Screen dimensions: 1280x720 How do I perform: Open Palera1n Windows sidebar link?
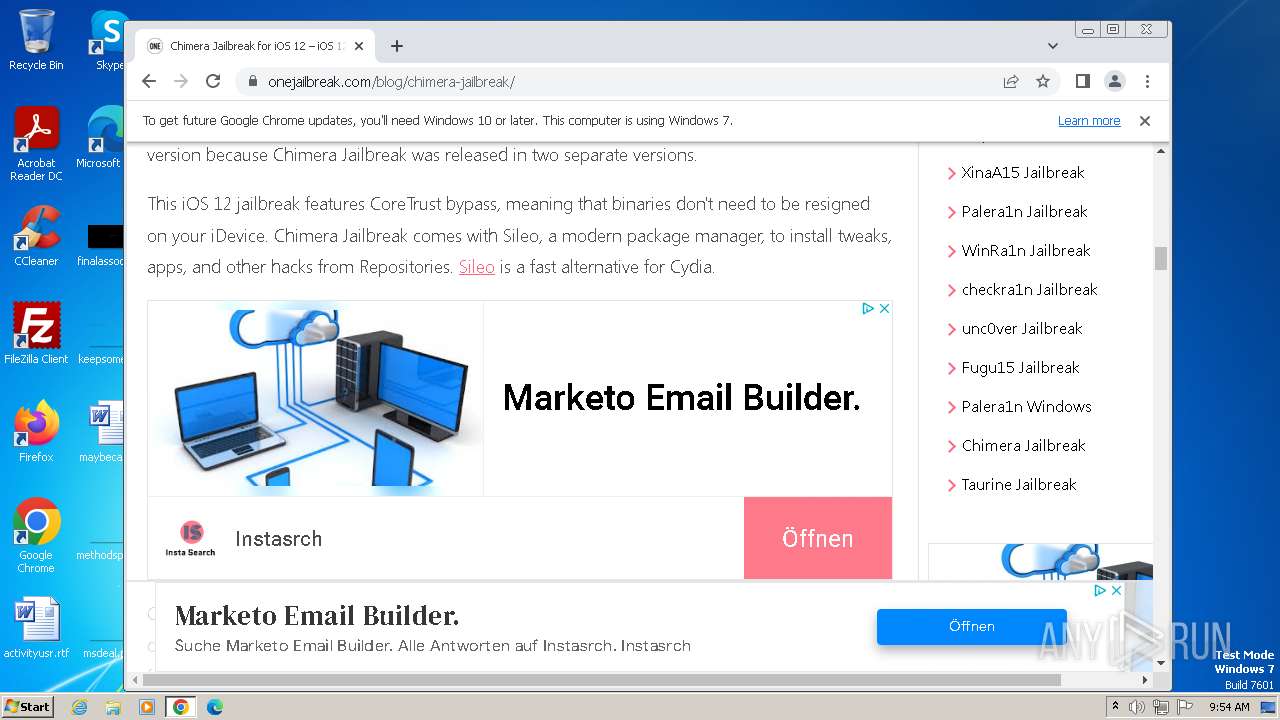[x=1026, y=407]
